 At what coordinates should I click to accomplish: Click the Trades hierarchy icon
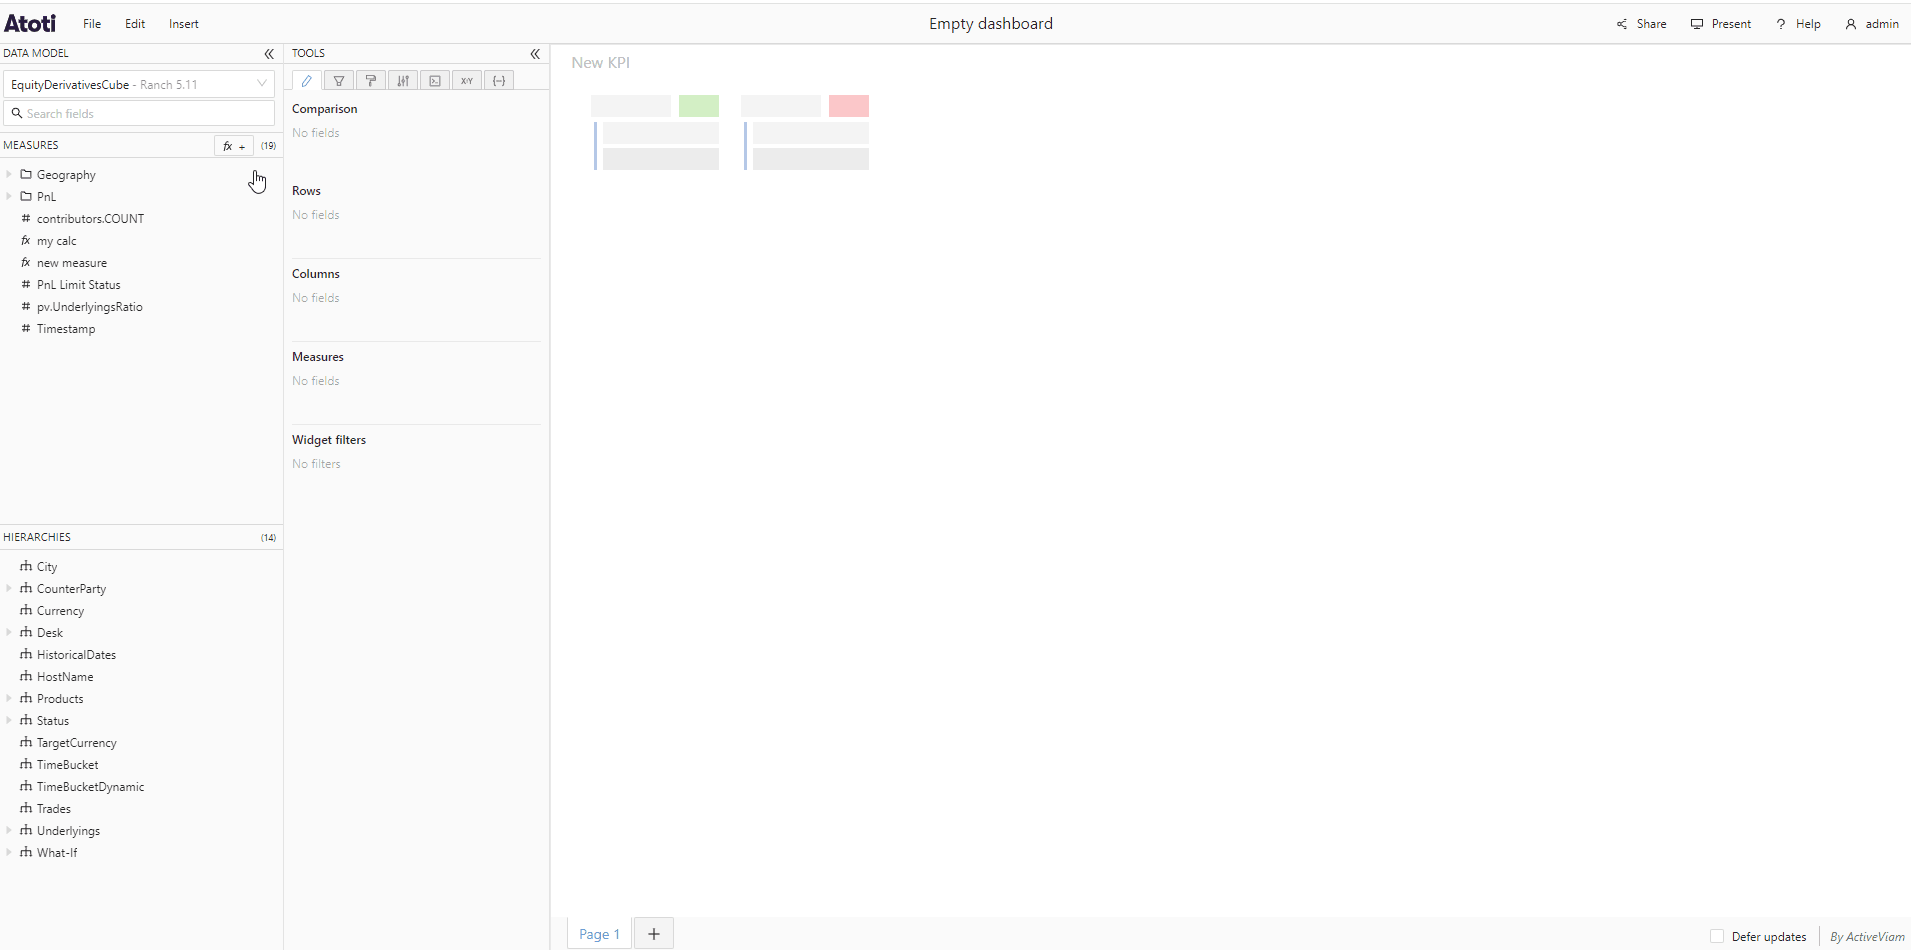pyautogui.click(x=26, y=808)
